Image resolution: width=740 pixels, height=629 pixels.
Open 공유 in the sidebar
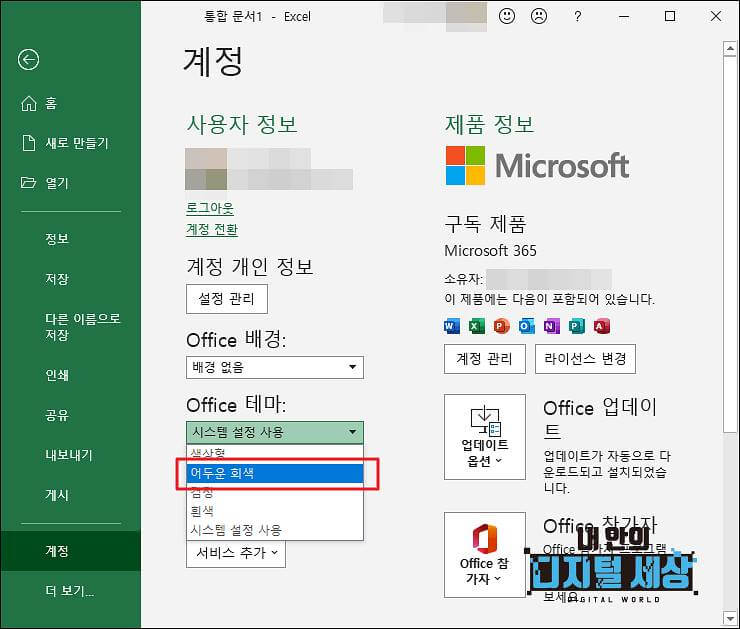(x=71, y=415)
